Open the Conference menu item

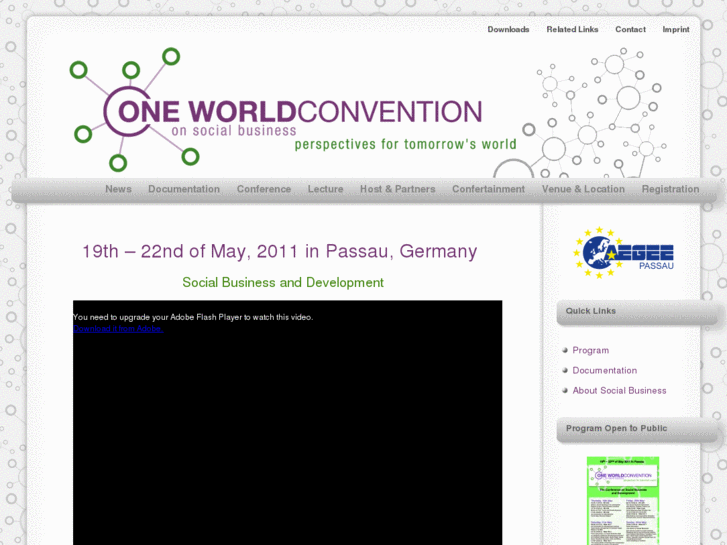point(264,189)
